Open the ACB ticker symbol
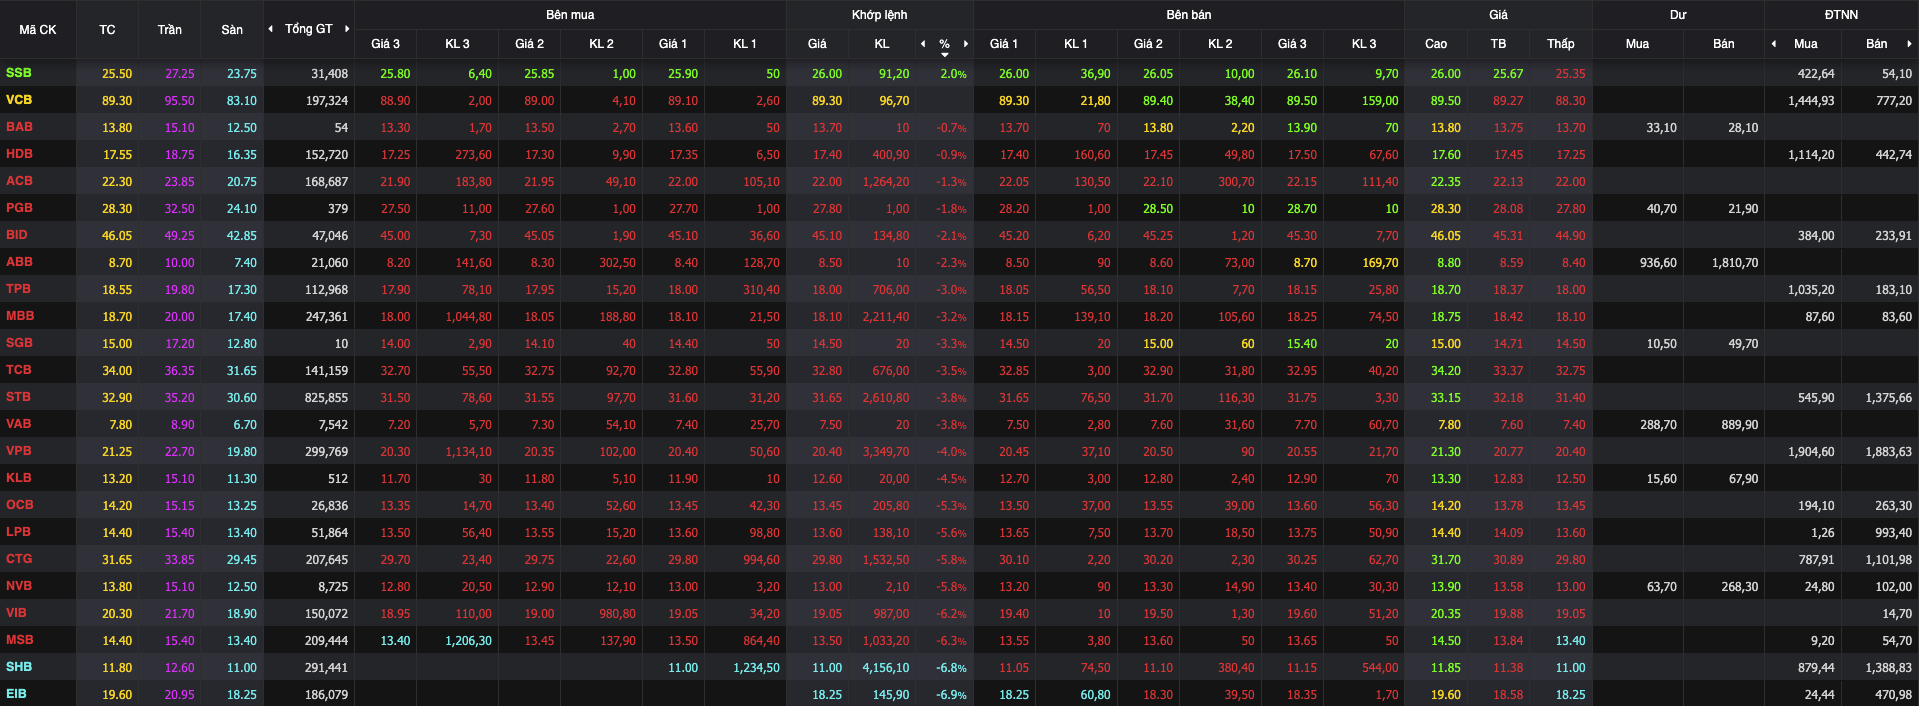 tap(19, 181)
